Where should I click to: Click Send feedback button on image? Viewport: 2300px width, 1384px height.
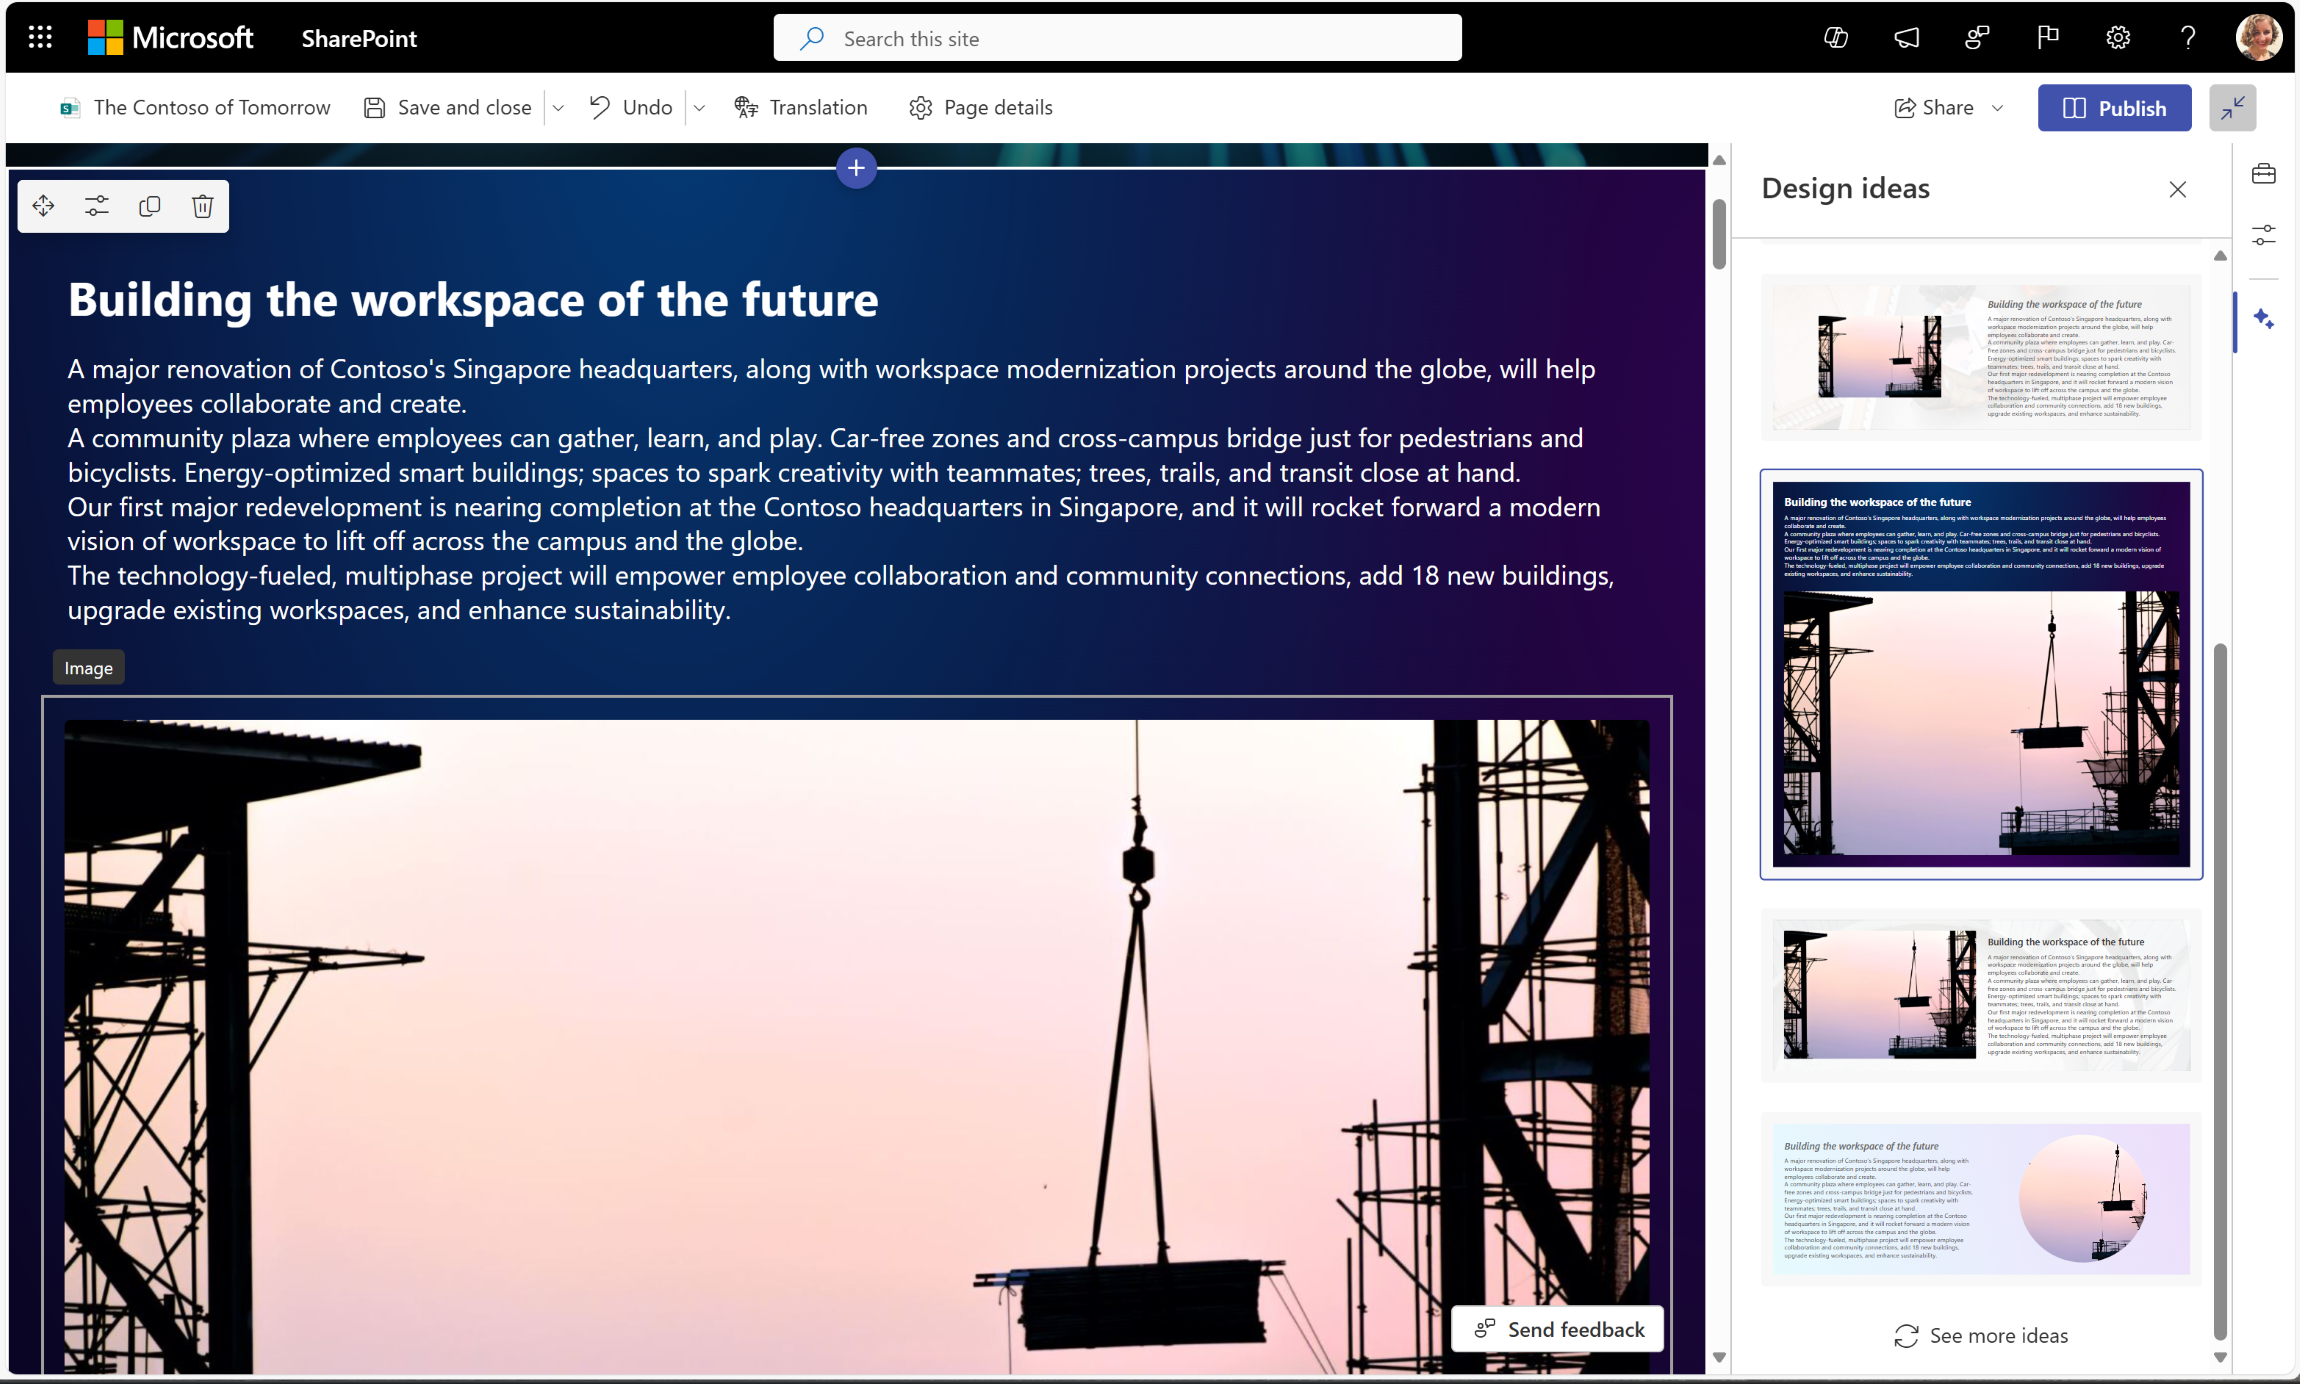[1557, 1330]
